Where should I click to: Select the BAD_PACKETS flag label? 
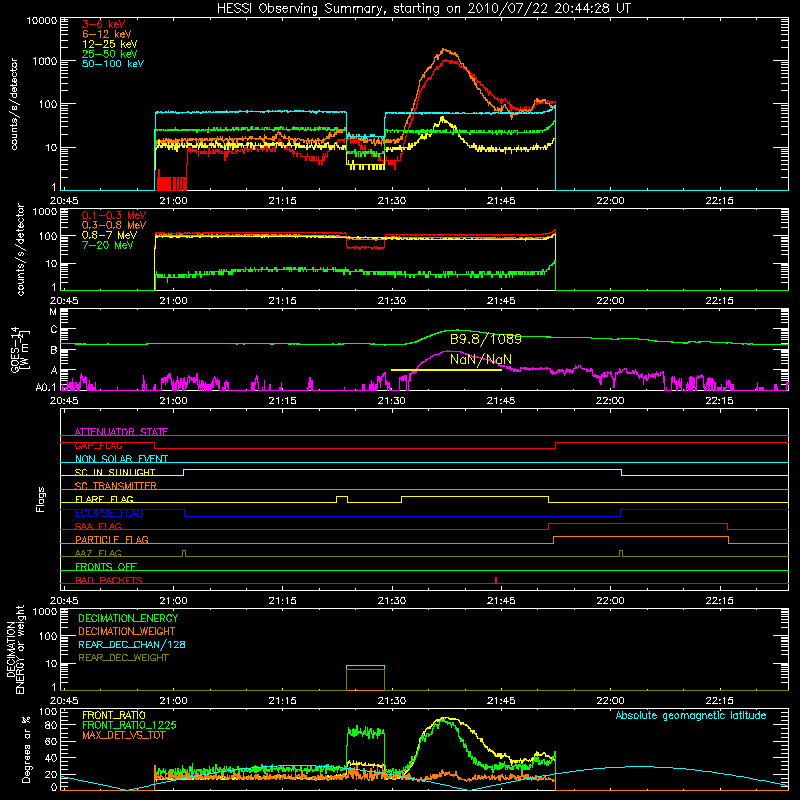click(109, 580)
